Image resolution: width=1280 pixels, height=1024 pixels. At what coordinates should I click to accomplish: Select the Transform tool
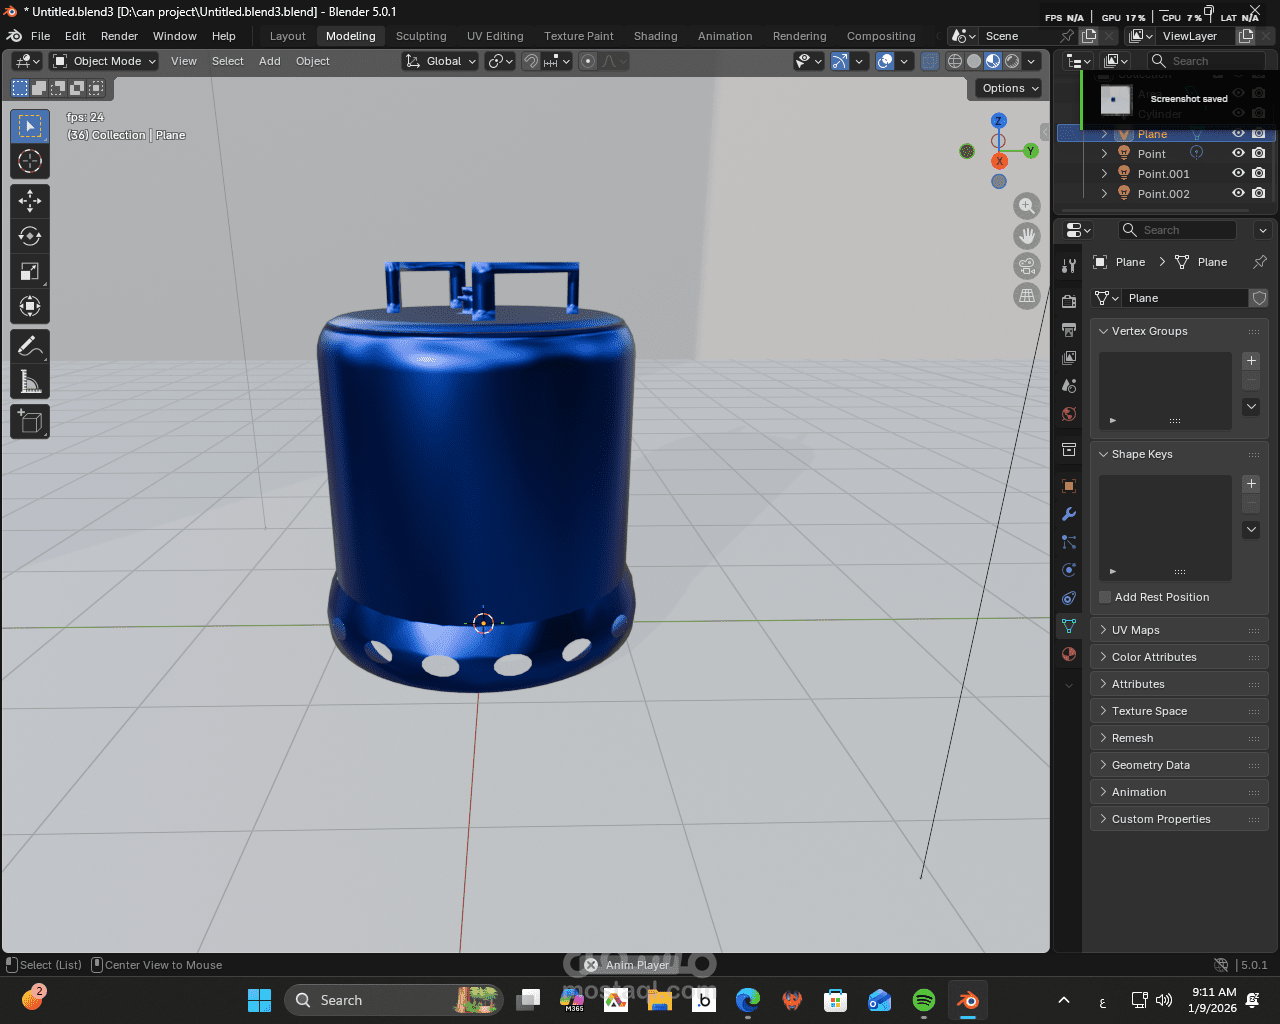[30, 306]
